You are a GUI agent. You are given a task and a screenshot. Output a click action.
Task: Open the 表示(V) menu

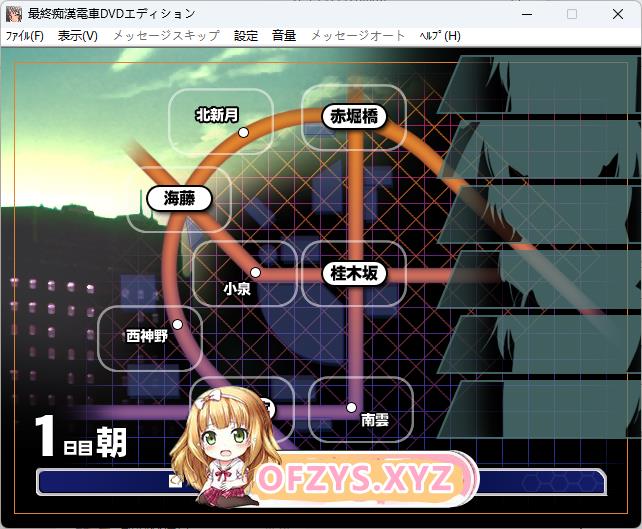click(78, 36)
